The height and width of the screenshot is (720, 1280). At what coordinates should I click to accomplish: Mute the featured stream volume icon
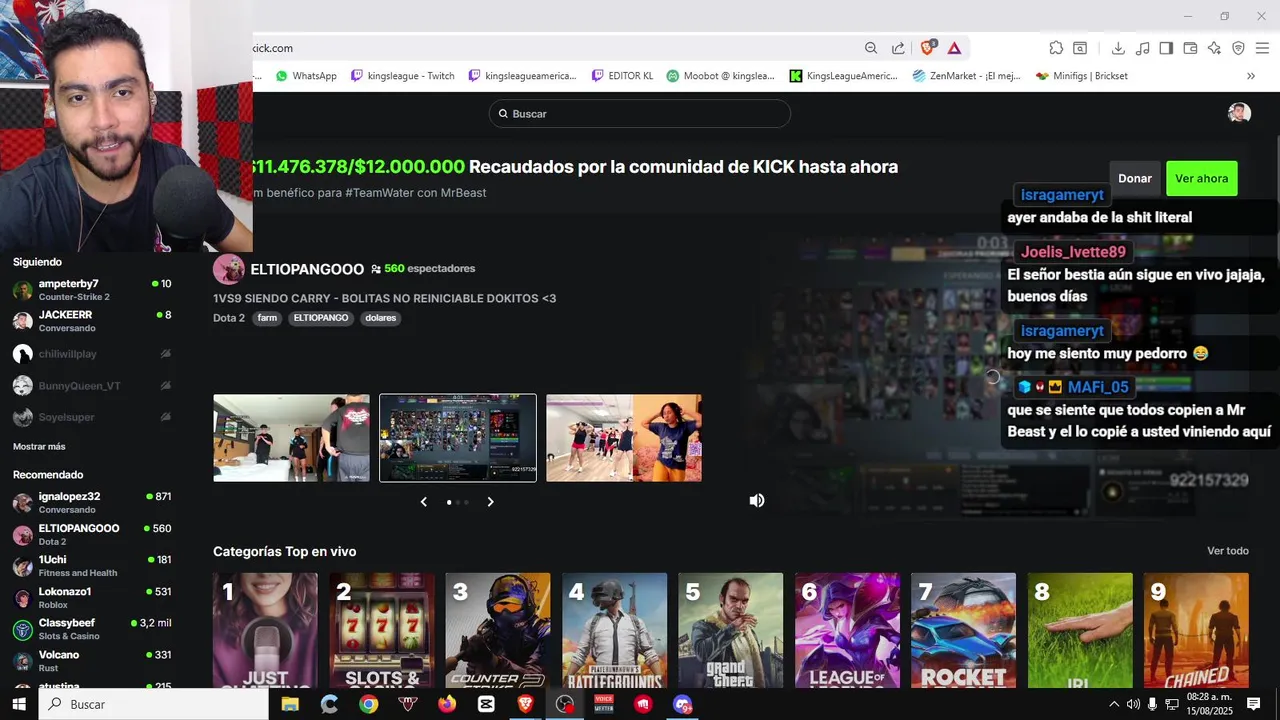[757, 500]
